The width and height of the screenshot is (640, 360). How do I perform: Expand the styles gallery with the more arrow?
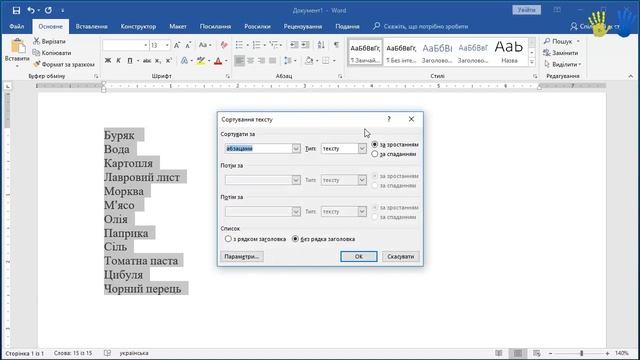coord(532,62)
